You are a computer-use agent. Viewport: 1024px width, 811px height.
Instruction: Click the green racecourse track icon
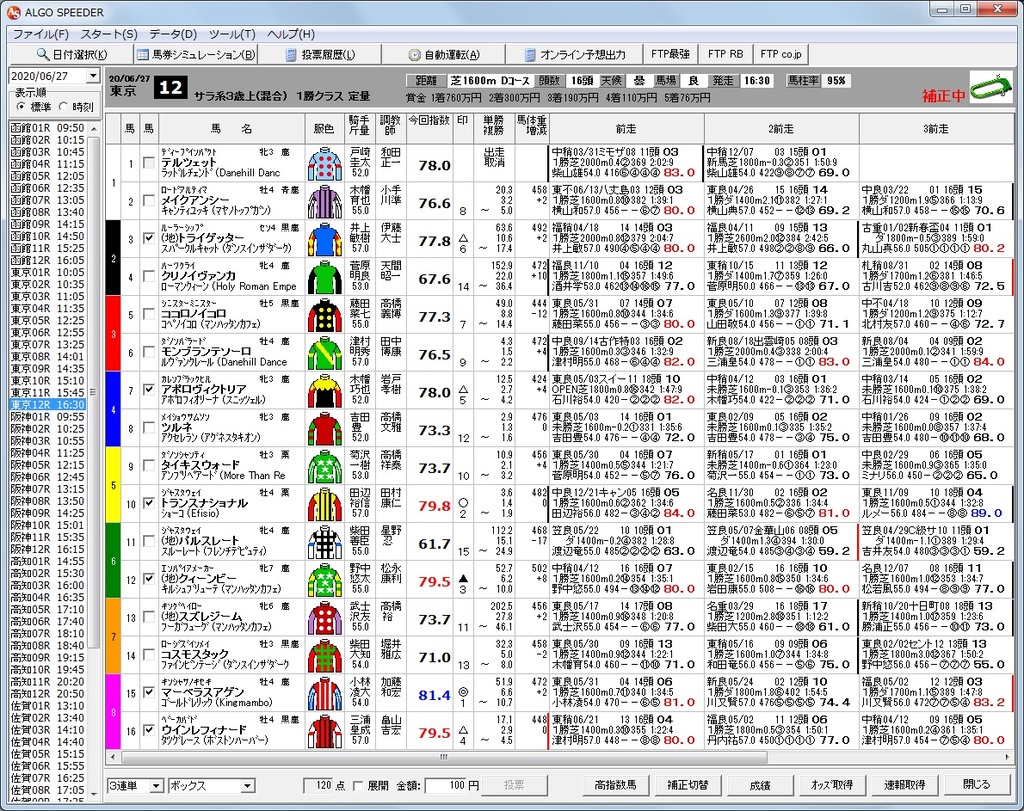pos(991,87)
